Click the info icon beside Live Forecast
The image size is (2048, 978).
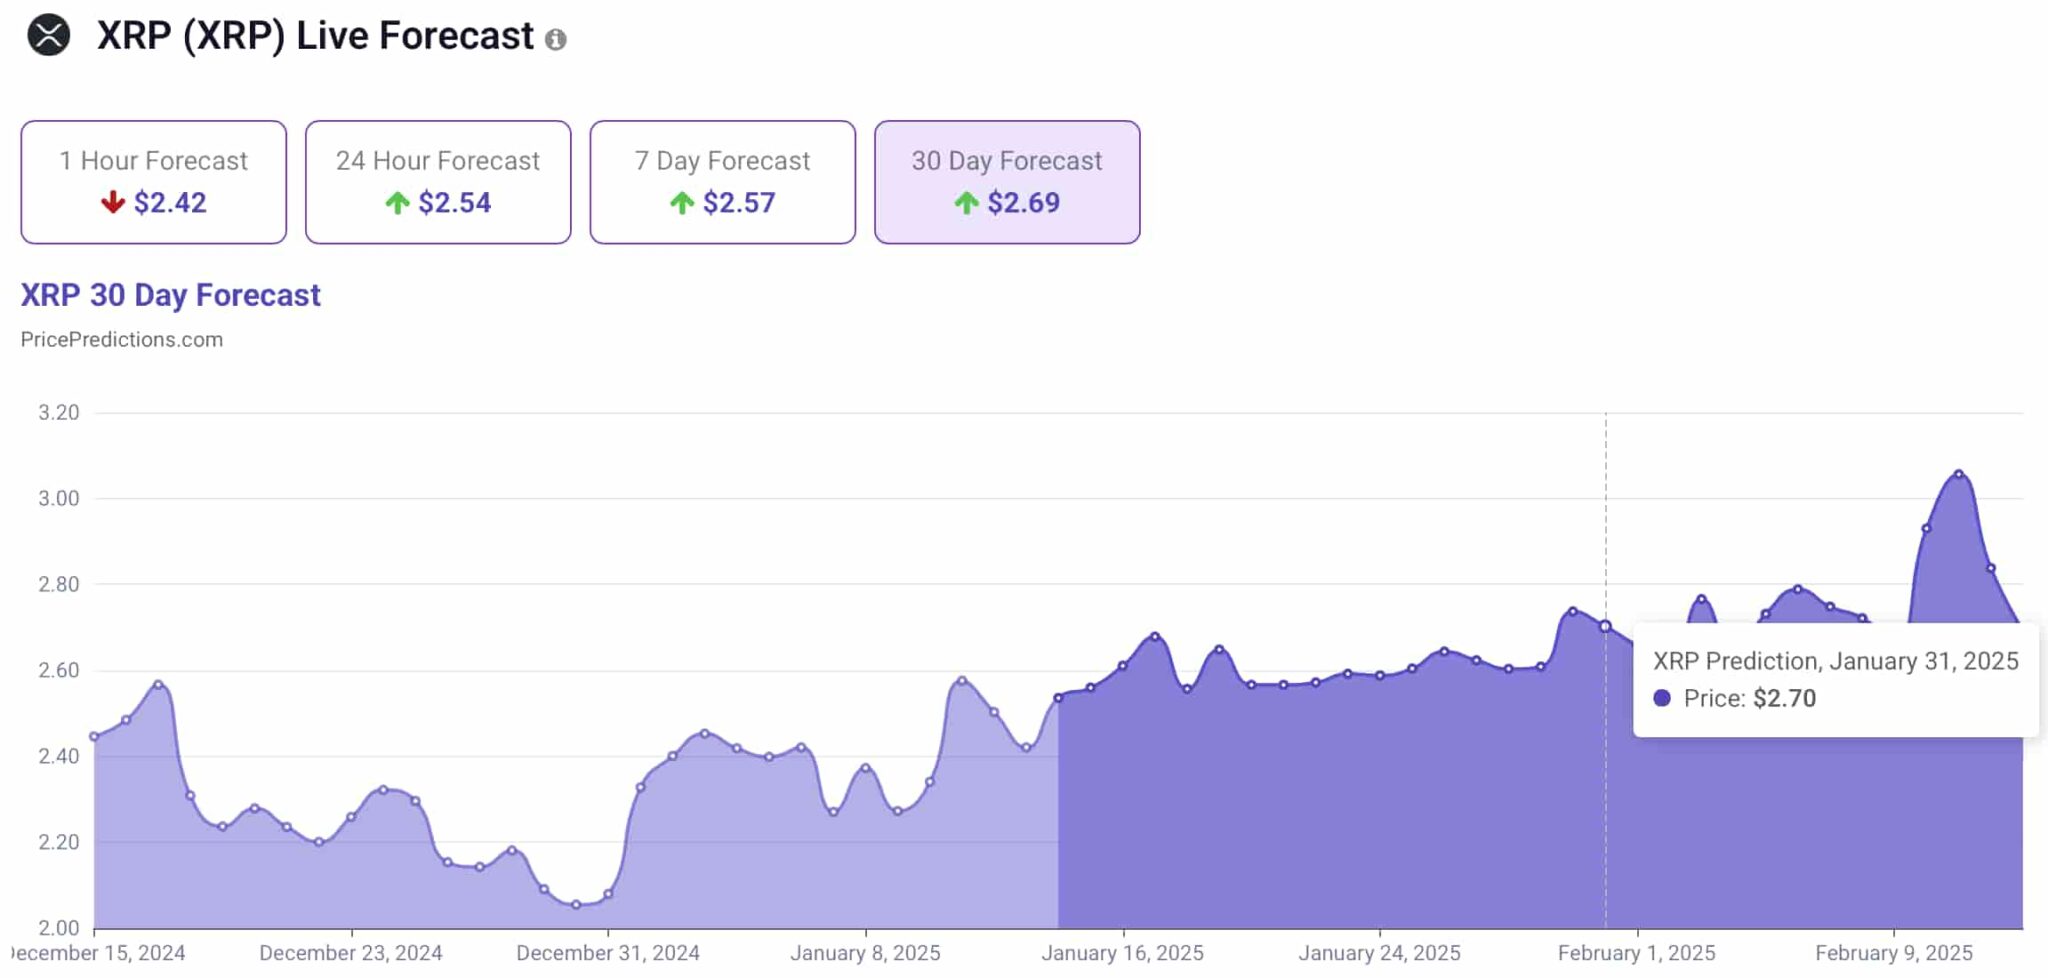tap(556, 39)
